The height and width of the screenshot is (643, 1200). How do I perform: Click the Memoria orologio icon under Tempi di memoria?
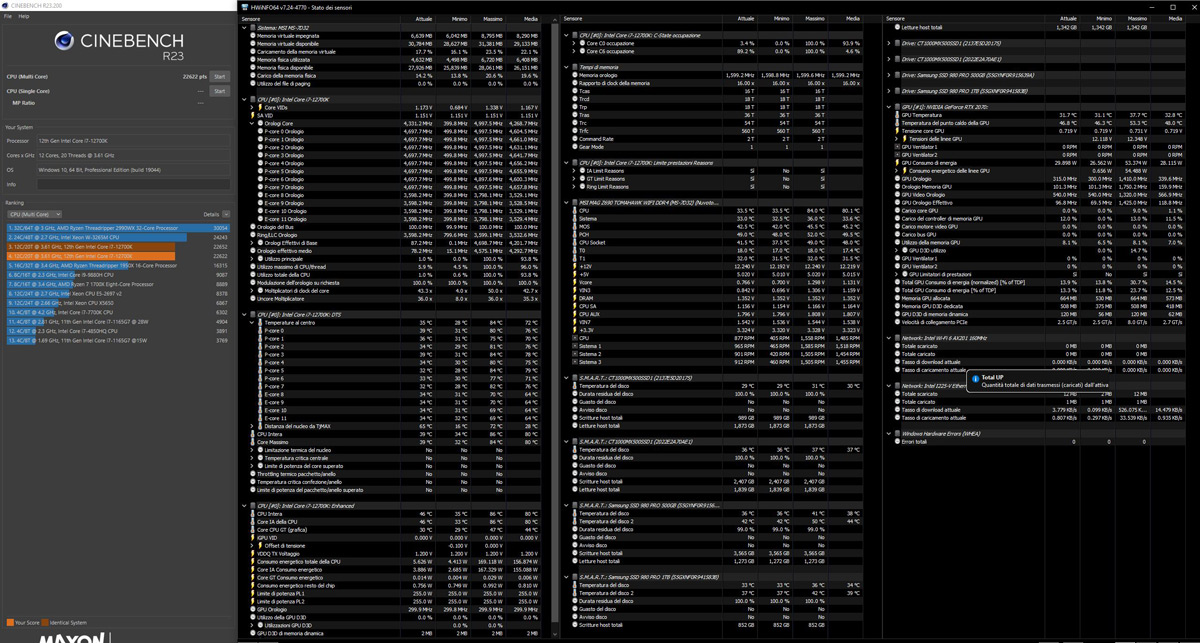[x=575, y=75]
